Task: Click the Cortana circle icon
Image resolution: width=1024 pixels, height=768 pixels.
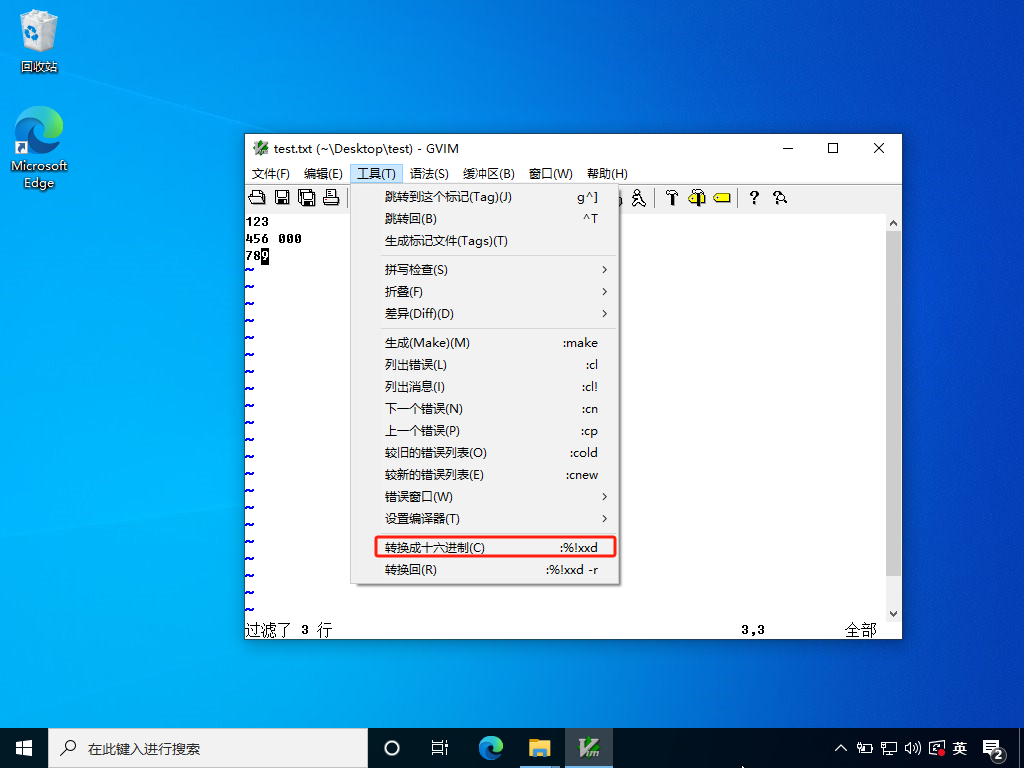Action: (x=391, y=748)
